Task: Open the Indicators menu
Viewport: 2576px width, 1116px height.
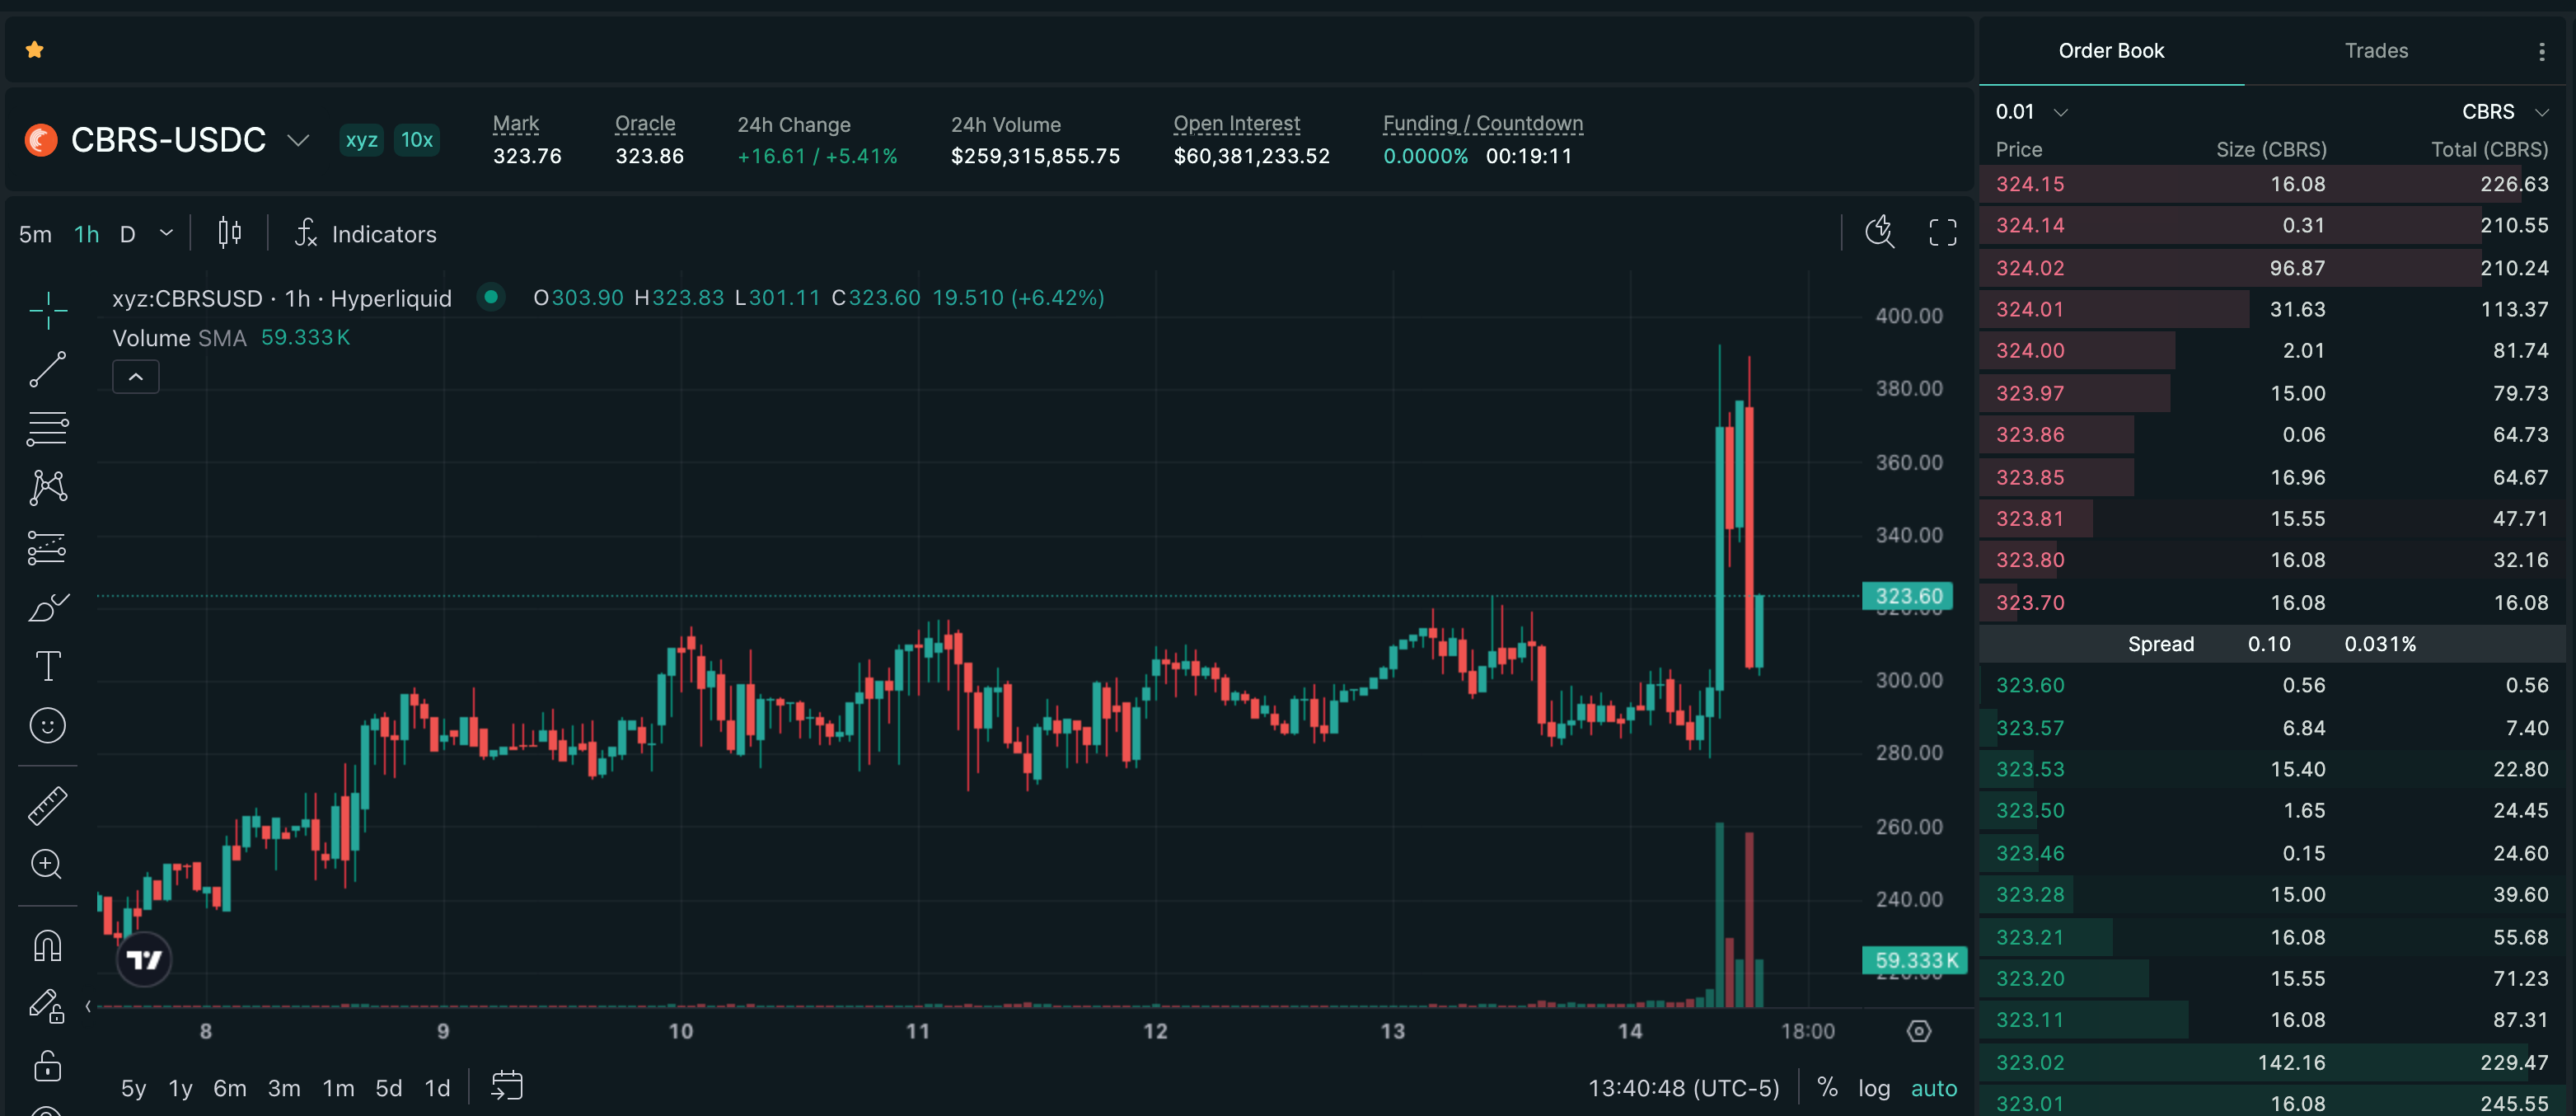Action: click(x=365, y=234)
